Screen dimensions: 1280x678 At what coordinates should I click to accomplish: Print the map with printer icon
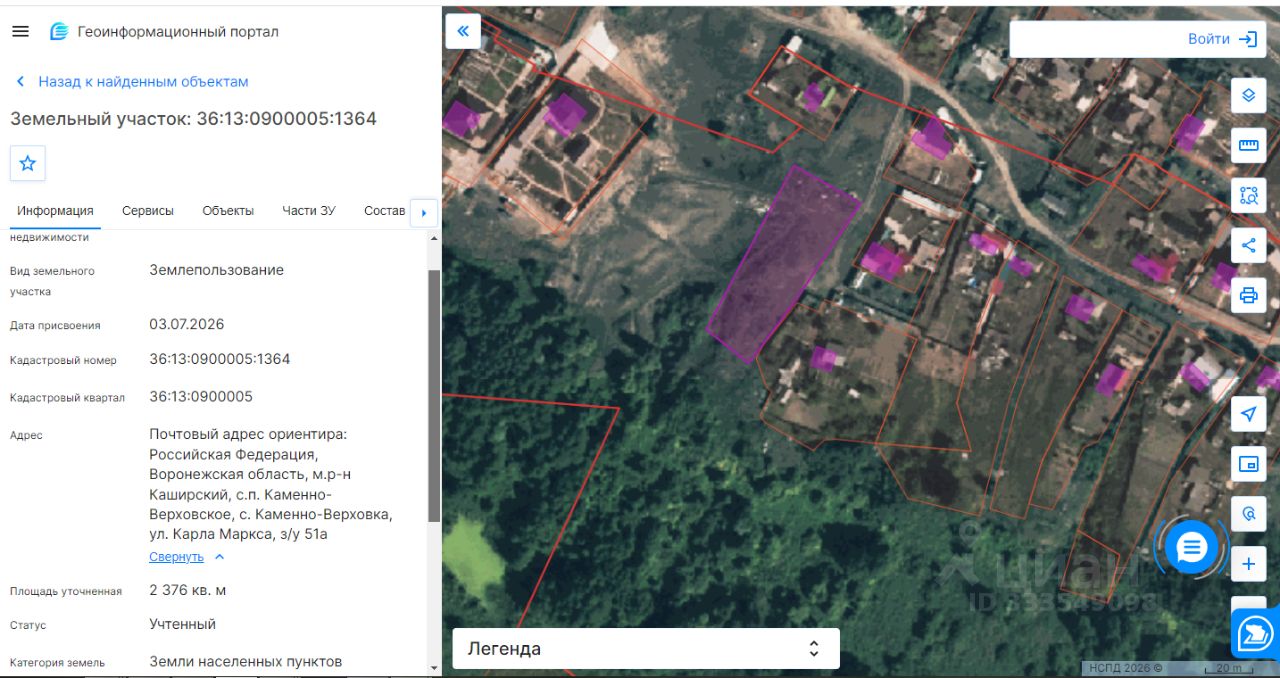click(1248, 295)
